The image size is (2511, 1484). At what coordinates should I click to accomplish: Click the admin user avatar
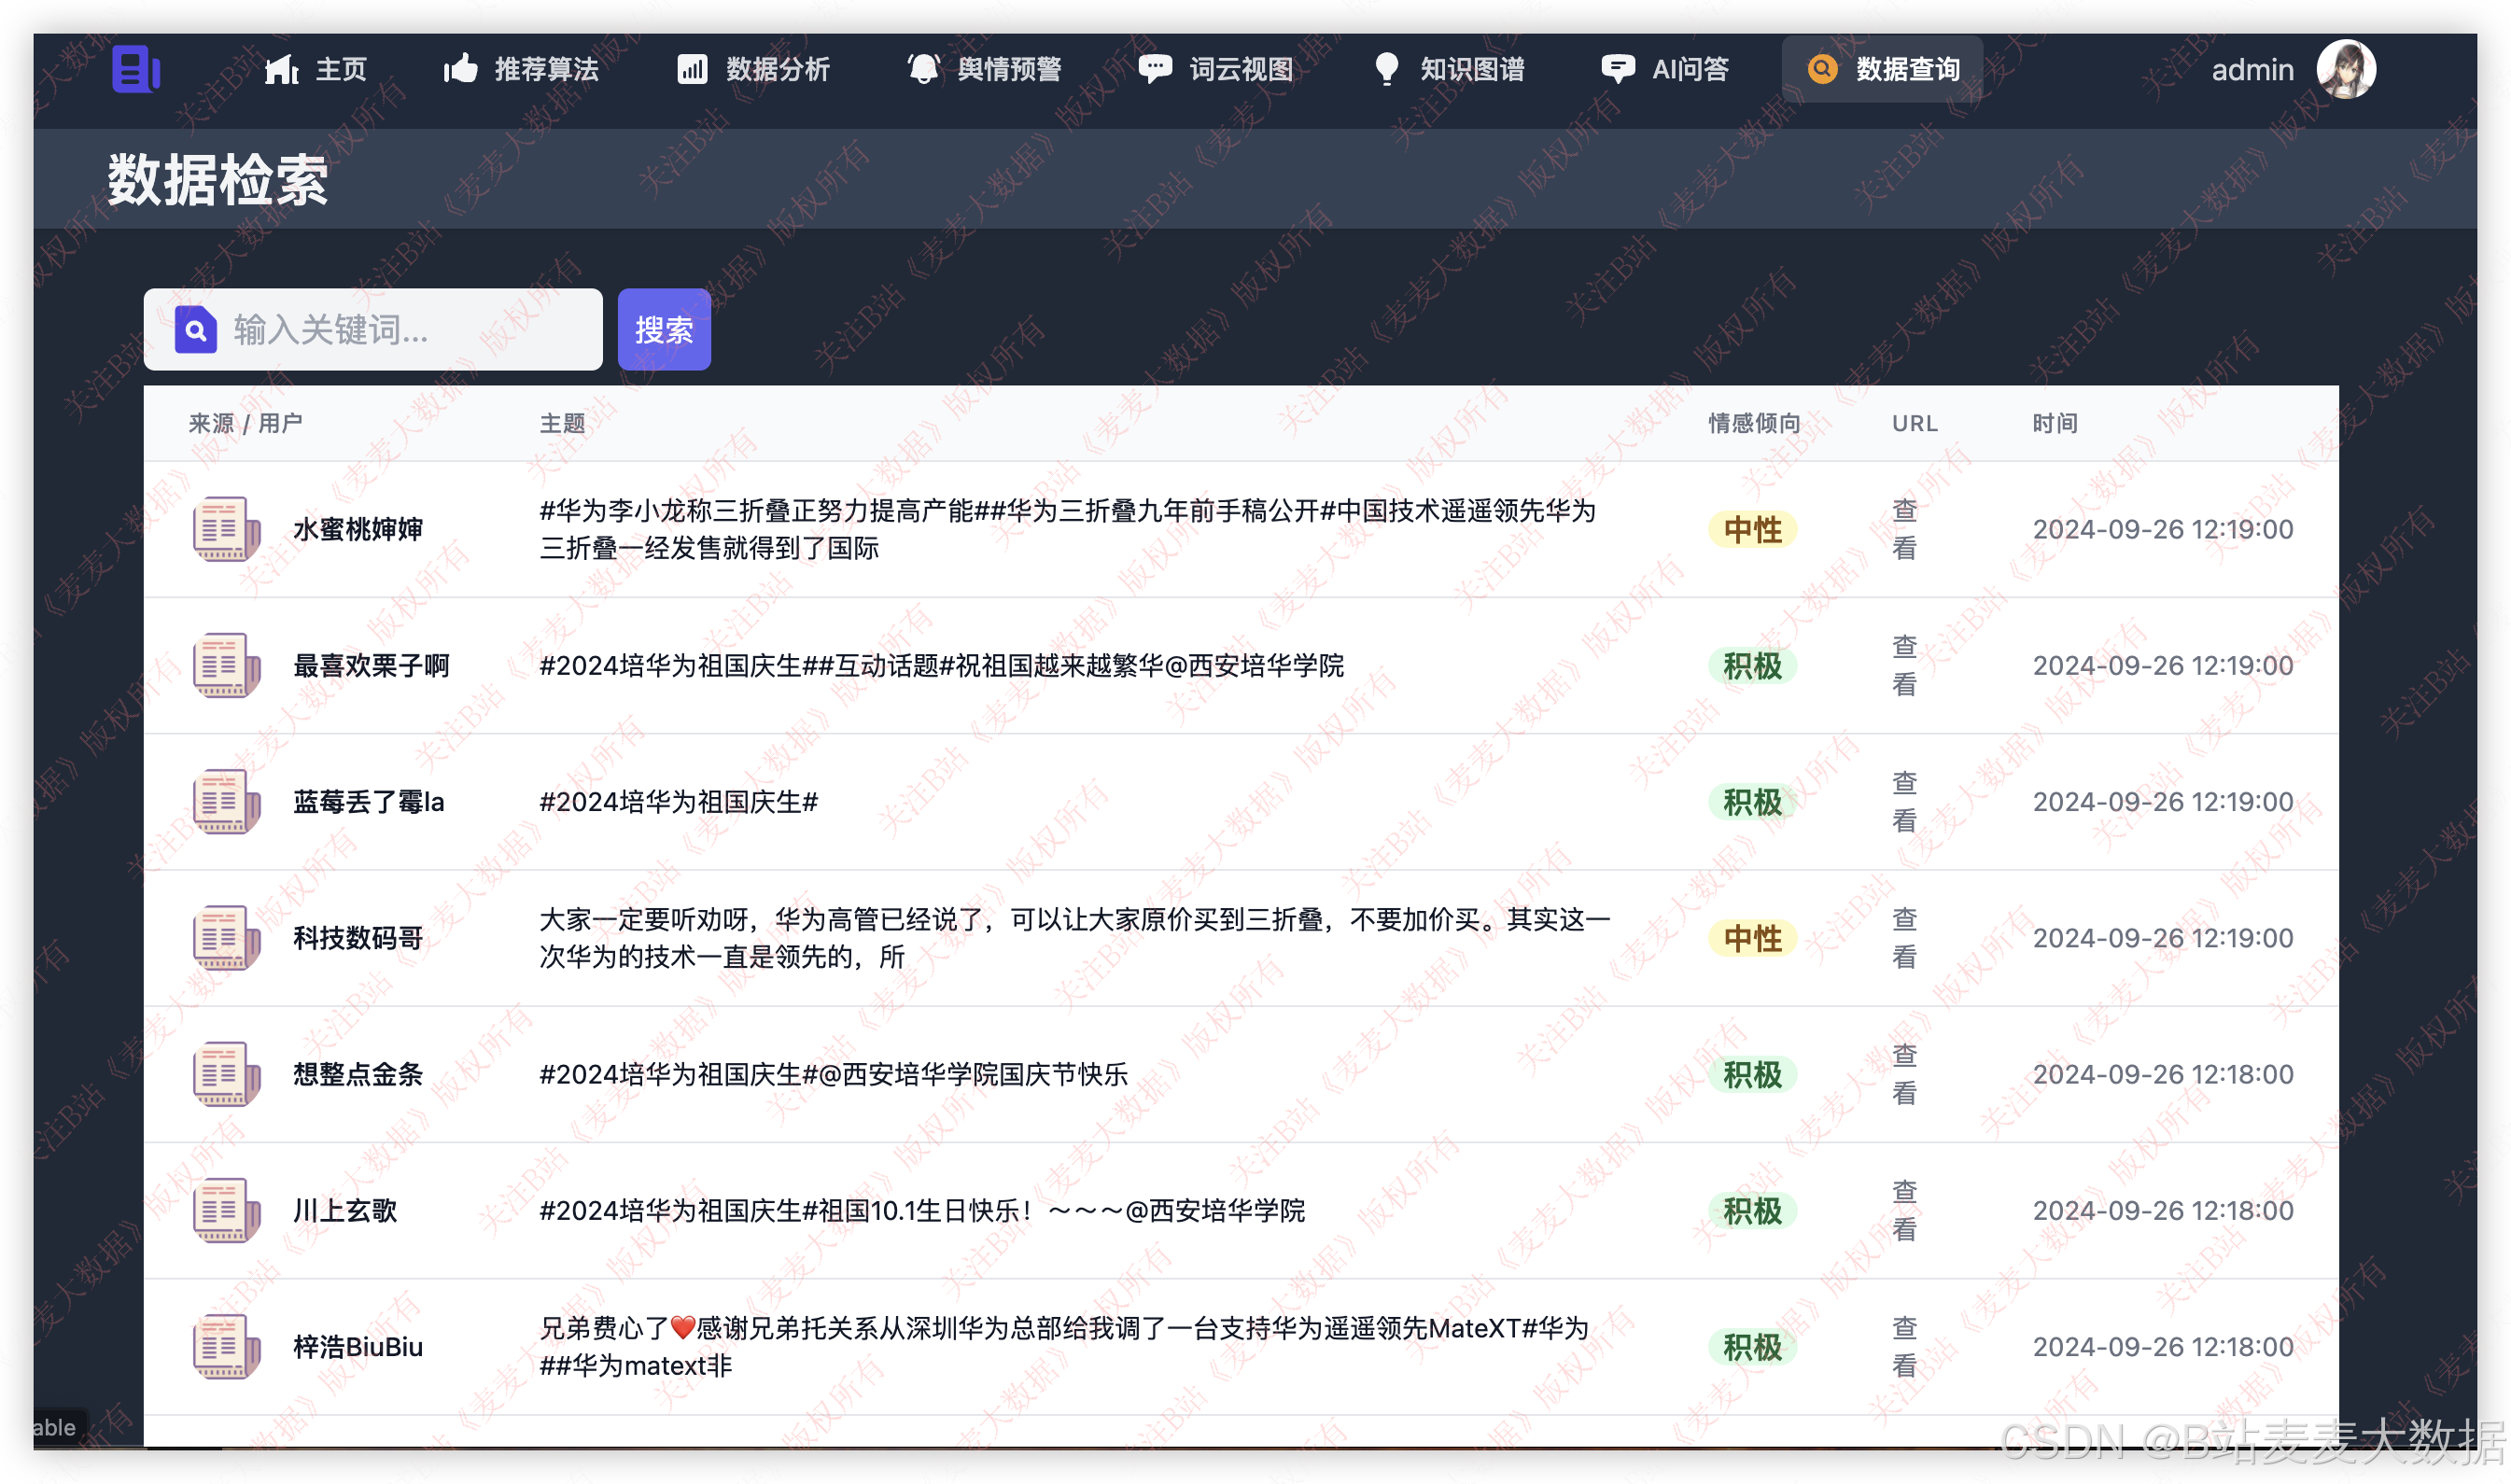point(2345,69)
